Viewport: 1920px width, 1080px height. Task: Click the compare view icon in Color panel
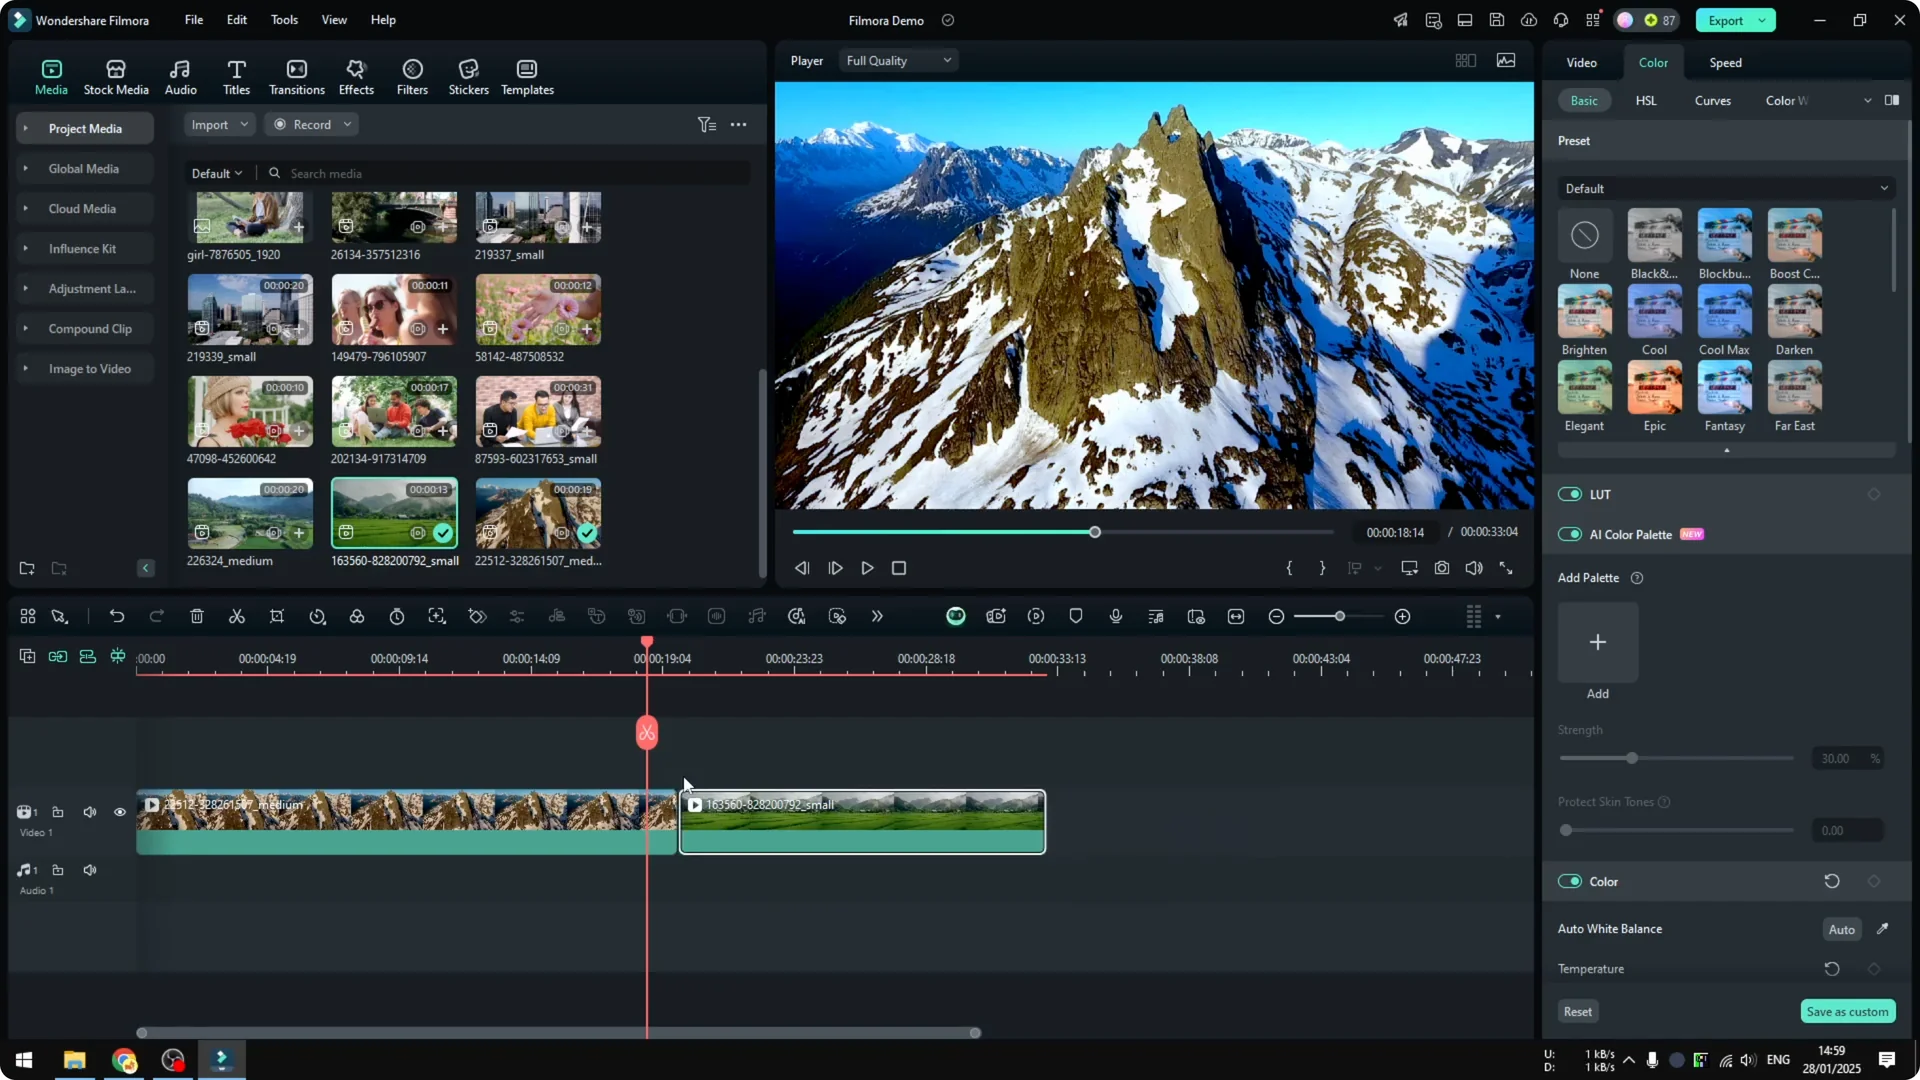(x=1892, y=100)
